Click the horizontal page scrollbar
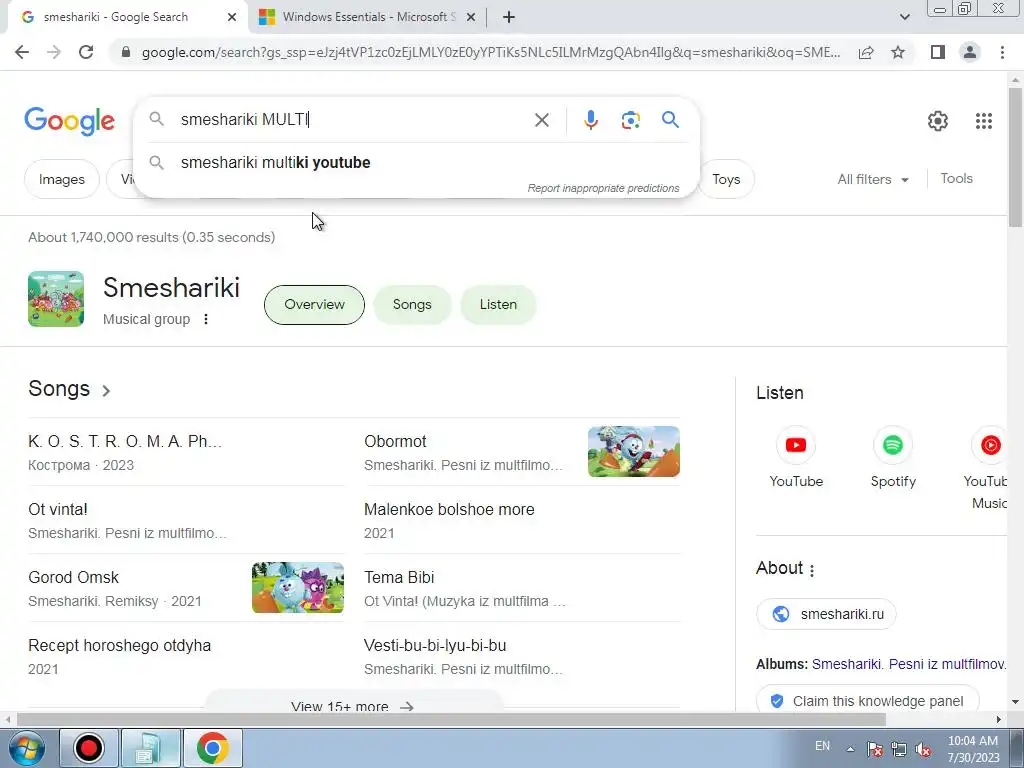 (451, 719)
